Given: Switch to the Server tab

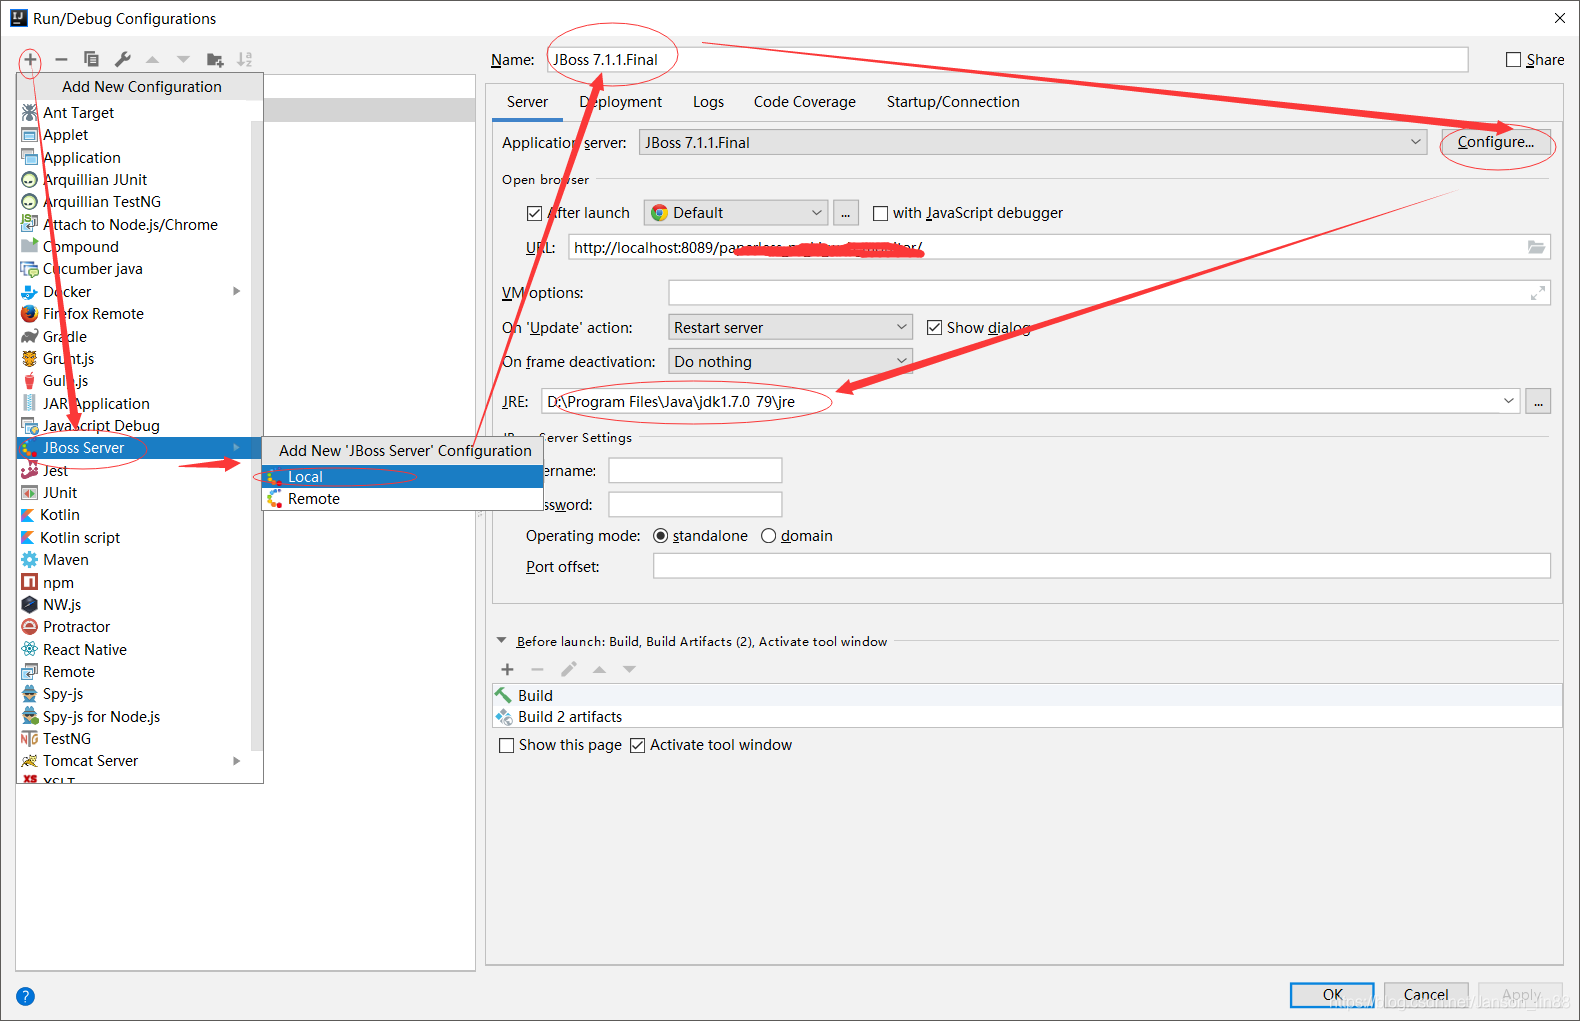Looking at the screenshot, I should pyautogui.click(x=527, y=102).
